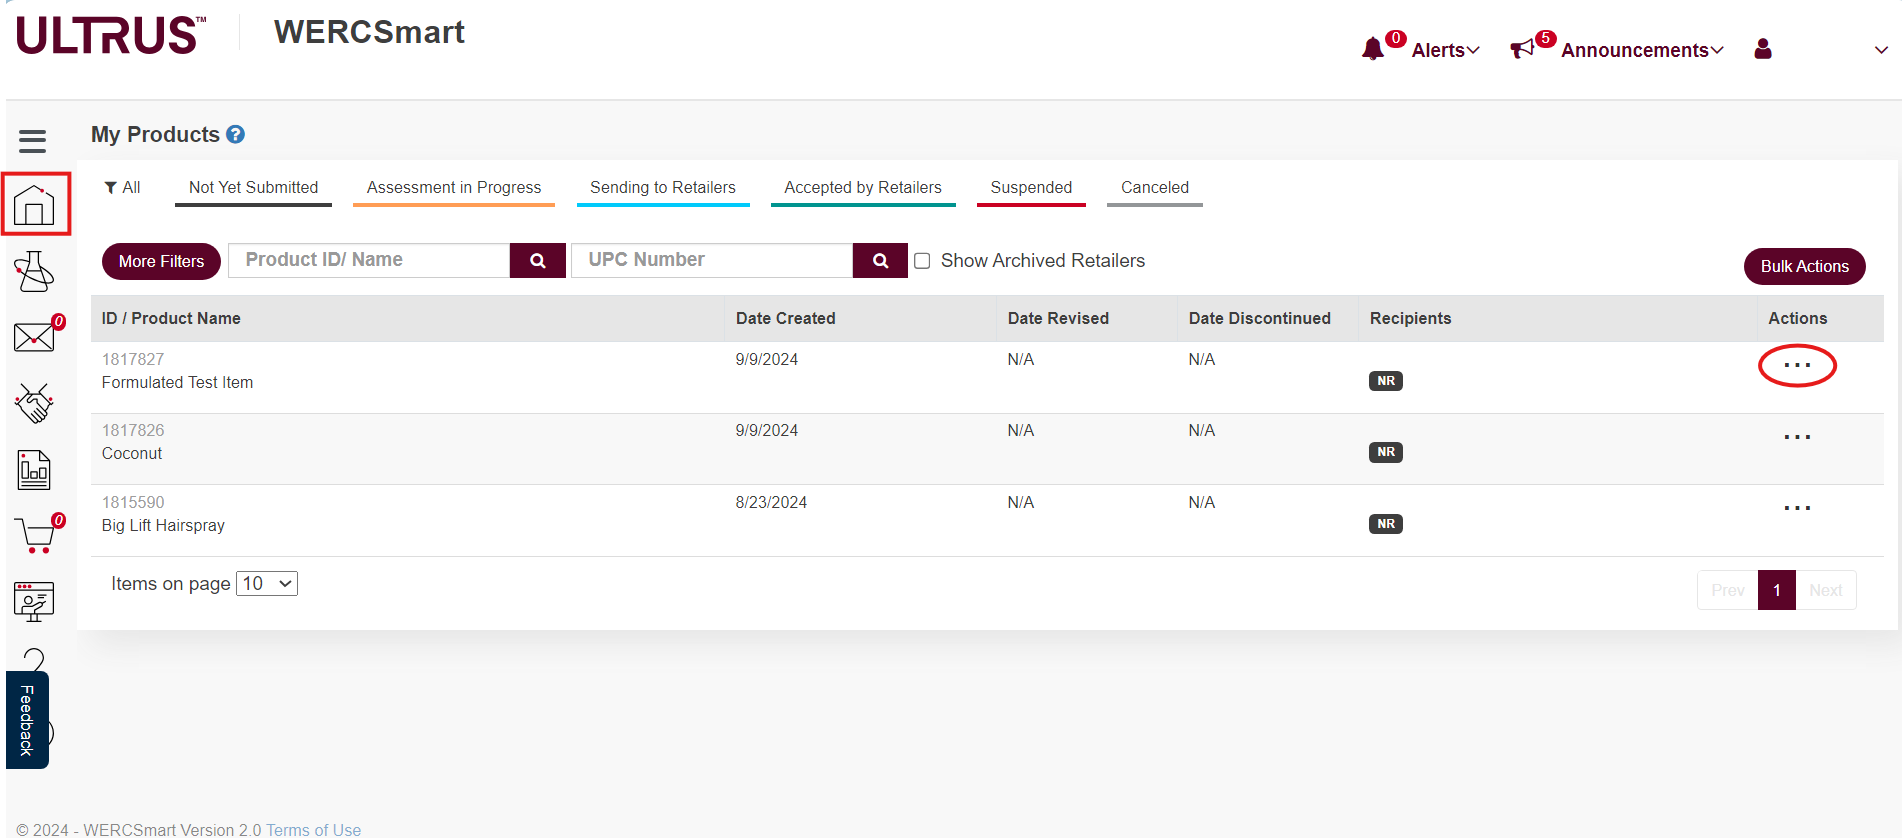Switch to Suspended tab
The width and height of the screenshot is (1902, 838).
(1031, 189)
